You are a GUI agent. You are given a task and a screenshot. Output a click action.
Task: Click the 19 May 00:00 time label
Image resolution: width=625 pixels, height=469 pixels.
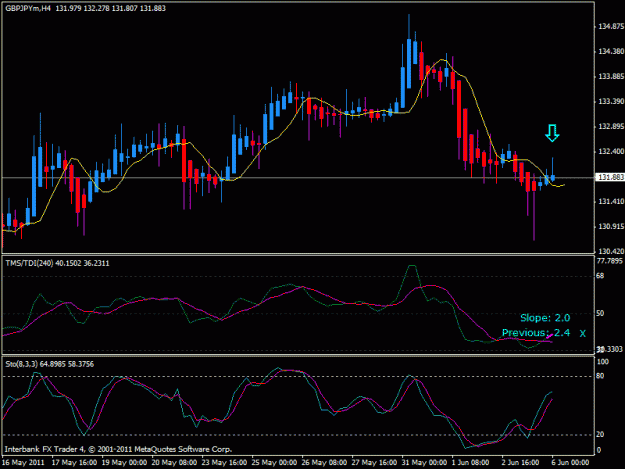click(124, 463)
